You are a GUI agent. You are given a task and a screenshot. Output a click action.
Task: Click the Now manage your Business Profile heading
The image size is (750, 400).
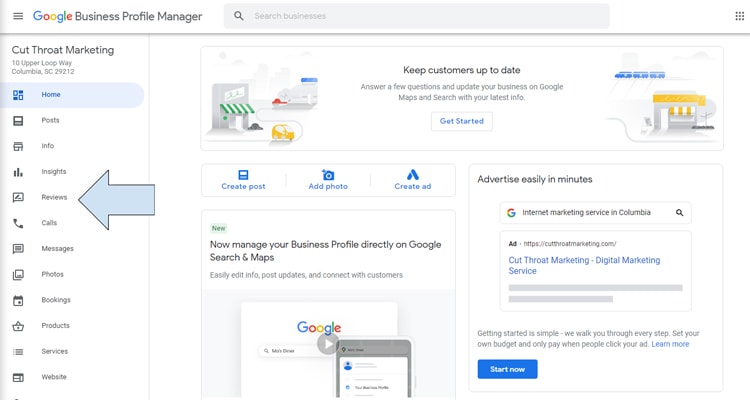pos(325,251)
